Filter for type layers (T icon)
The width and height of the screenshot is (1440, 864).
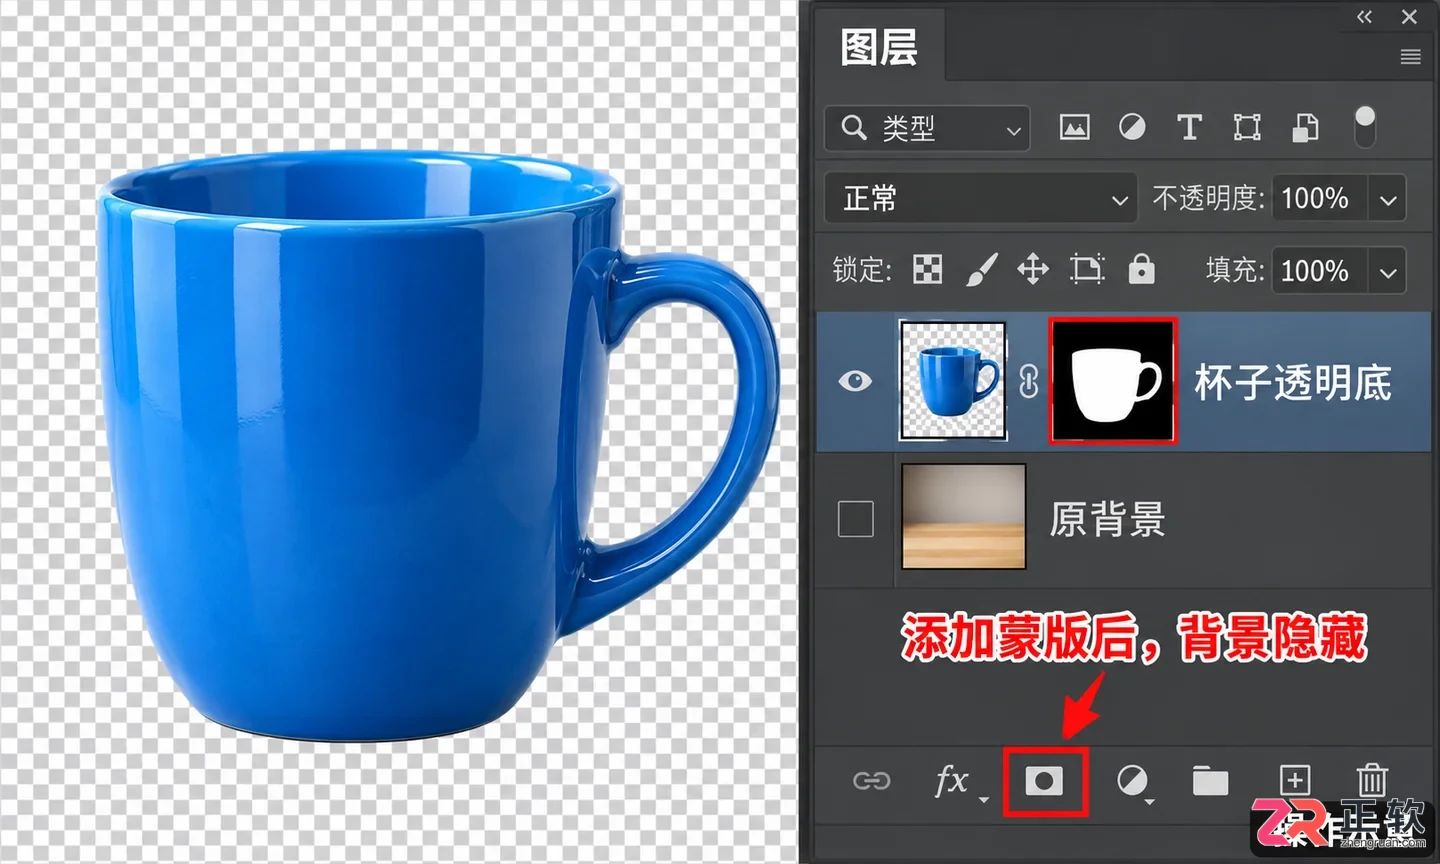coord(1189,127)
